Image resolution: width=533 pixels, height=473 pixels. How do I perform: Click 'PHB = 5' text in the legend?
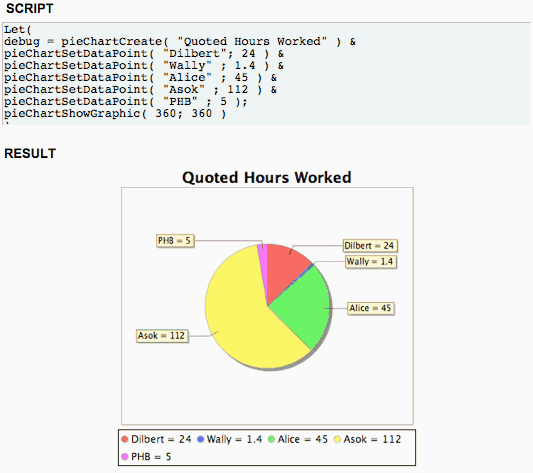151,457
